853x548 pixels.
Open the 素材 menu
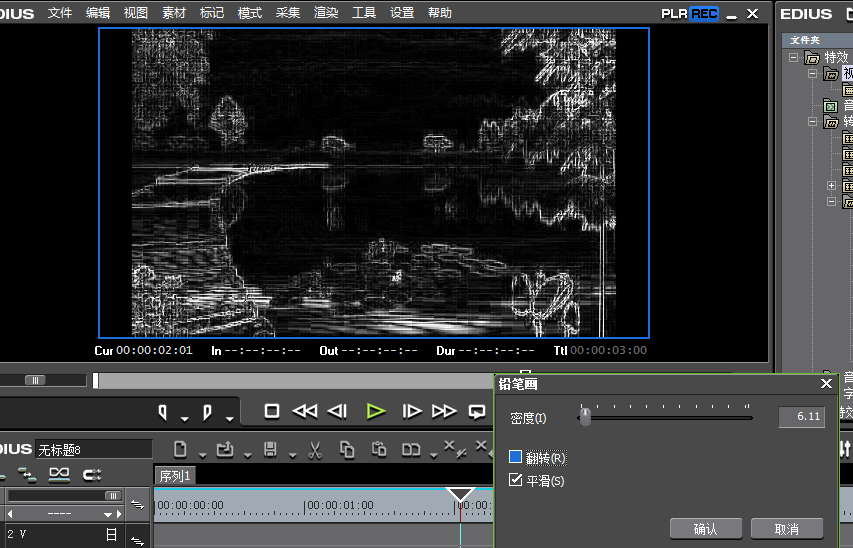(174, 13)
